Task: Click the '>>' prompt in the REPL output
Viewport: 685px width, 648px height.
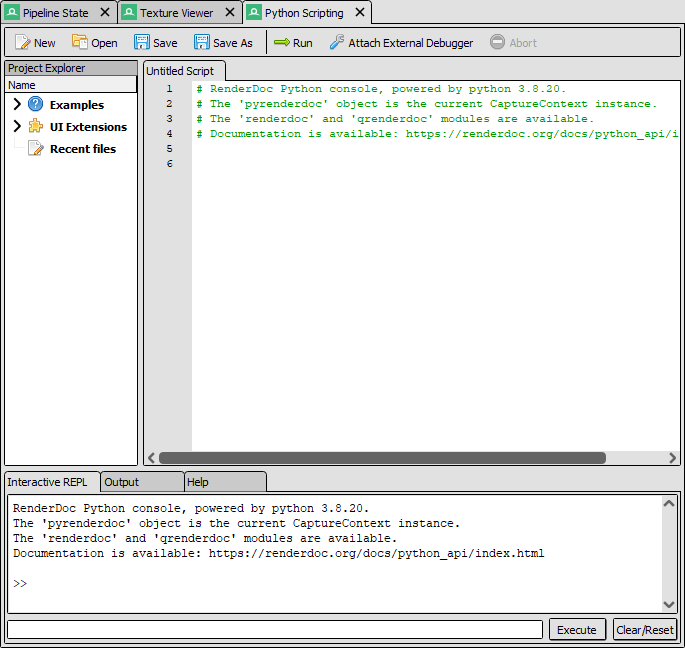Action: (20, 584)
